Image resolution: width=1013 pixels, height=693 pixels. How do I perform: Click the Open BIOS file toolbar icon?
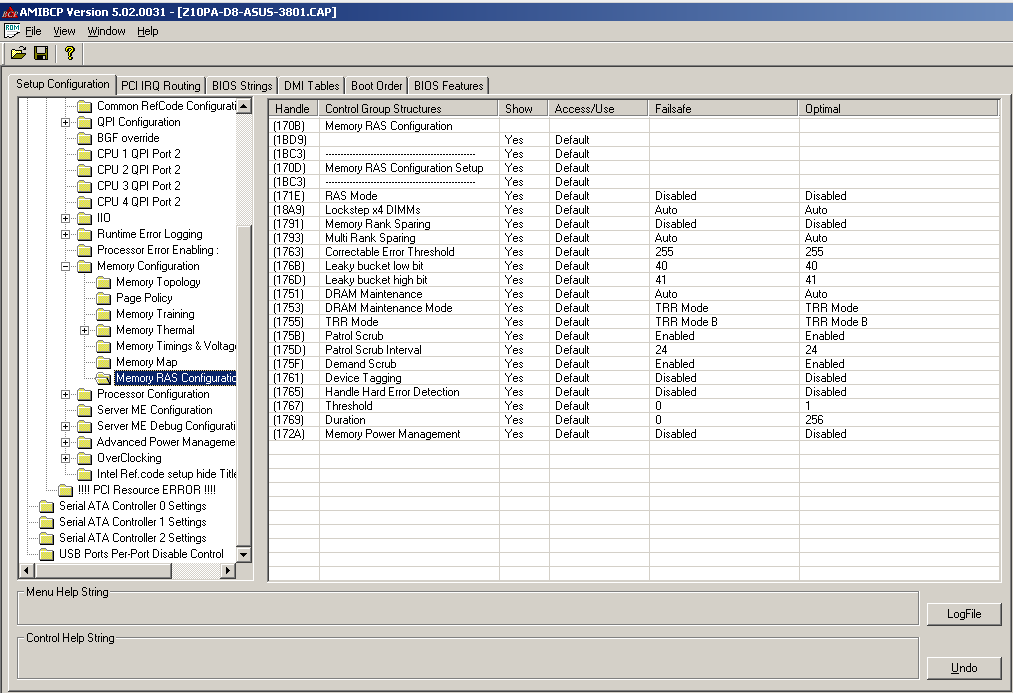(x=18, y=53)
